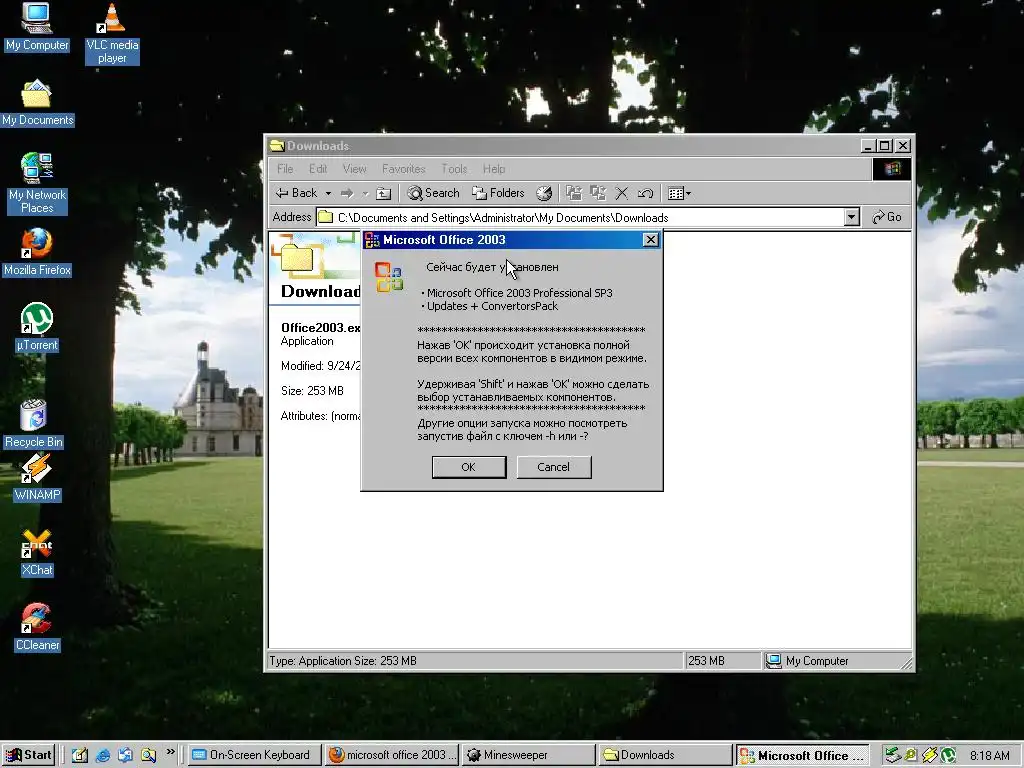1024x768 pixels.
Task: Switch to On-Screen Keyboard taskbar button
Action: tap(255, 755)
